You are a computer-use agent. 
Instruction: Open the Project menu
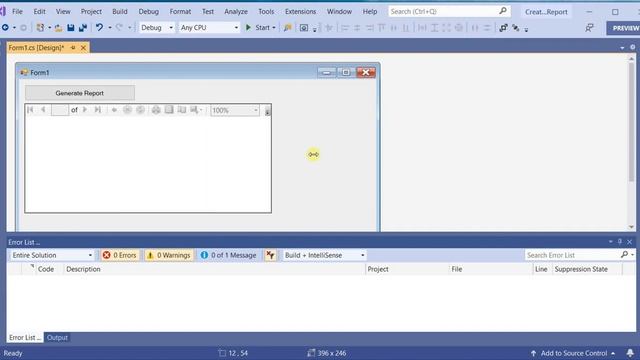[91, 11]
